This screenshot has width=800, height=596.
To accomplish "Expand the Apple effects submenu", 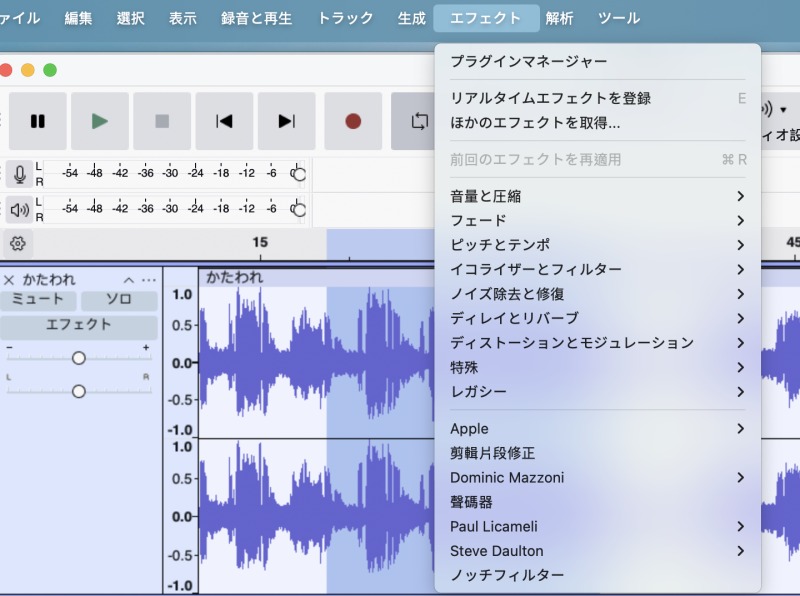I will pos(597,429).
